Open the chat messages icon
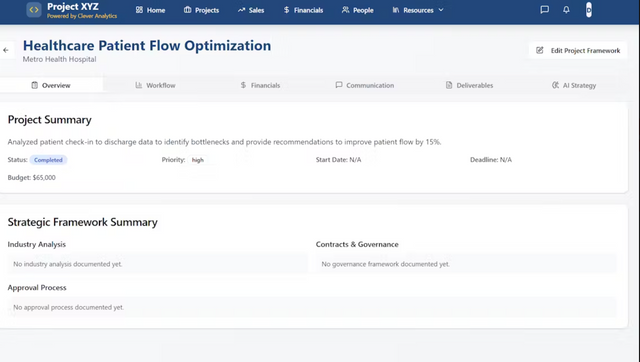 tap(544, 10)
